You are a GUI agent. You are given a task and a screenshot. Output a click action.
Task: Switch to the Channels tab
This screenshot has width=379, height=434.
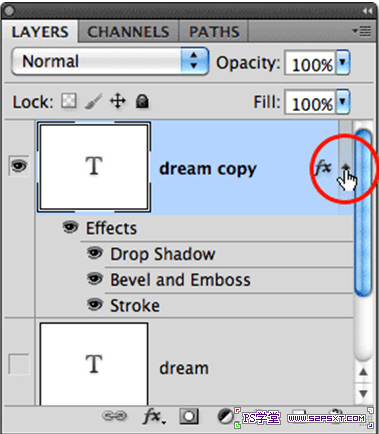click(x=128, y=32)
